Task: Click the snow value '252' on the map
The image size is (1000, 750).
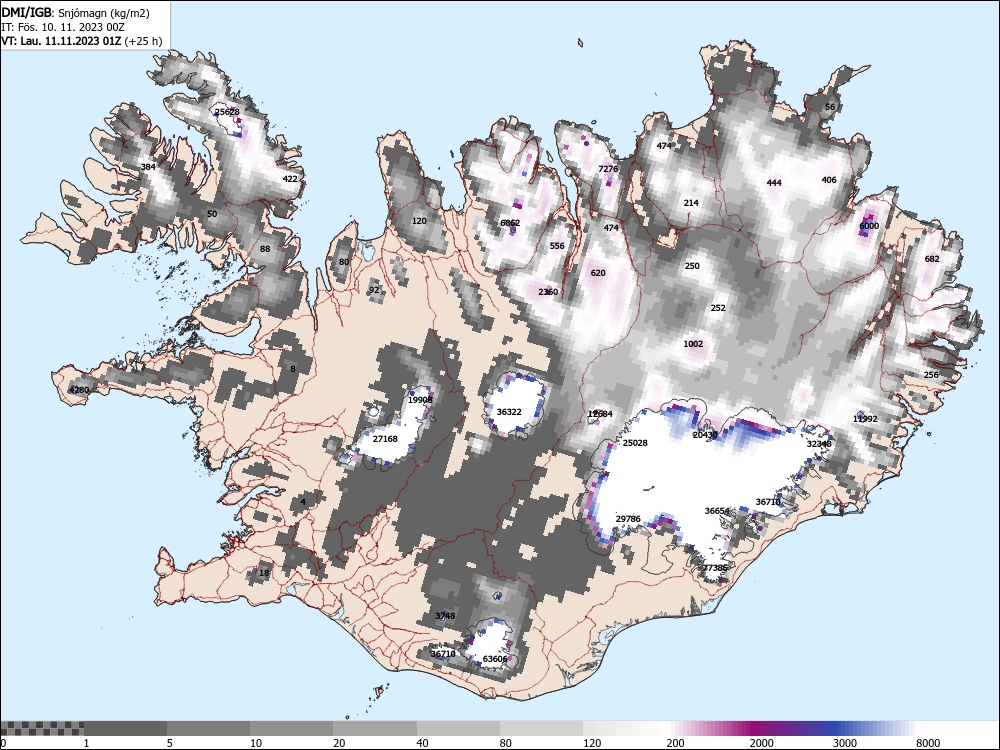Action: tap(718, 307)
